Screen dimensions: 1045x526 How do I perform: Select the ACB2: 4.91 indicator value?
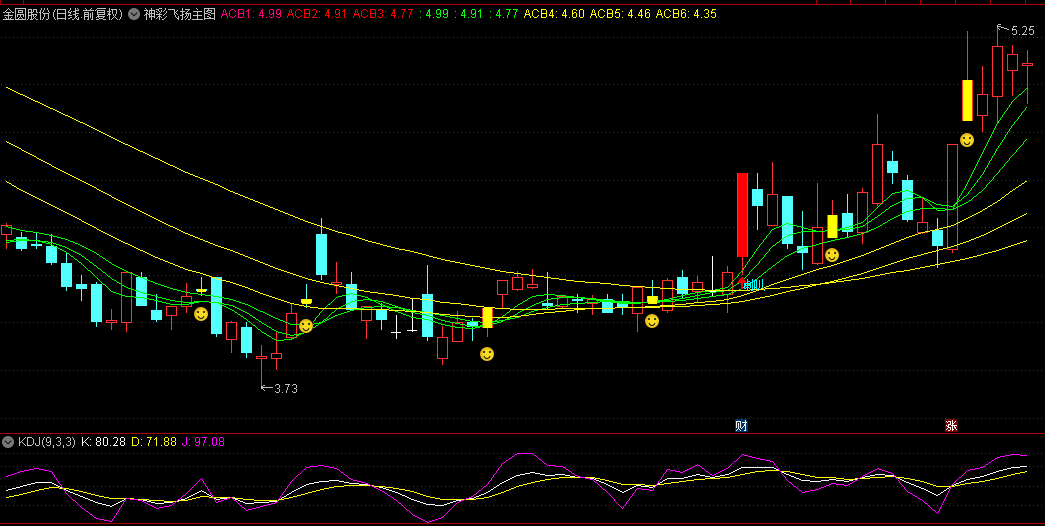tap(317, 14)
